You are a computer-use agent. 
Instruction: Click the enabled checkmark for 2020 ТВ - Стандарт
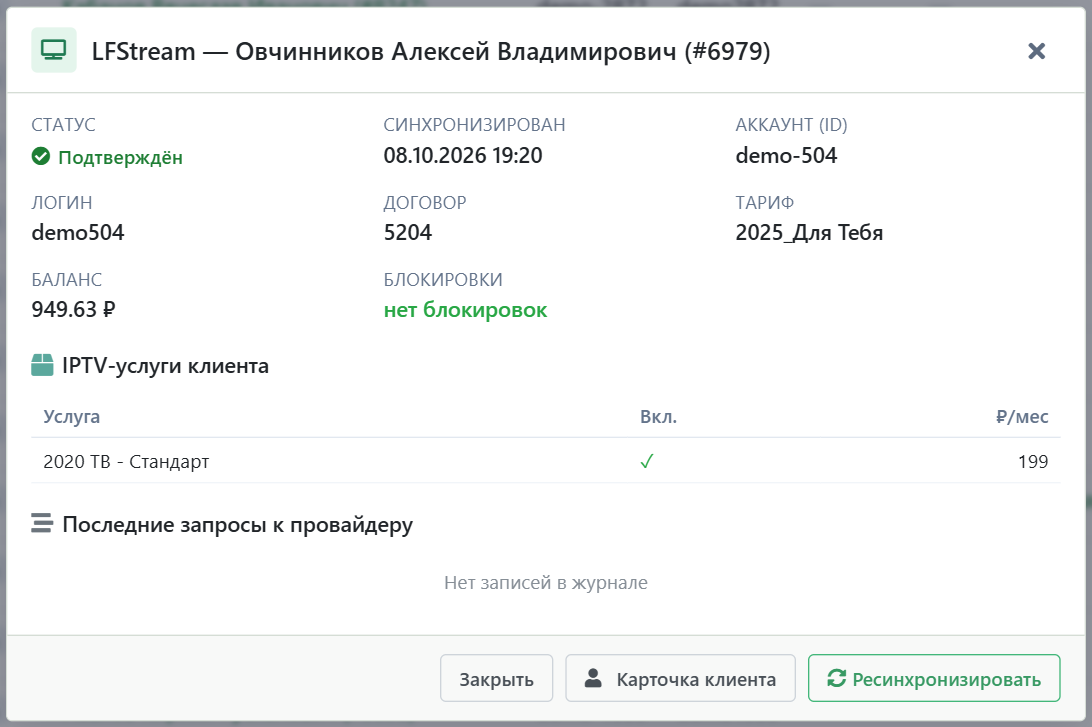point(647,461)
